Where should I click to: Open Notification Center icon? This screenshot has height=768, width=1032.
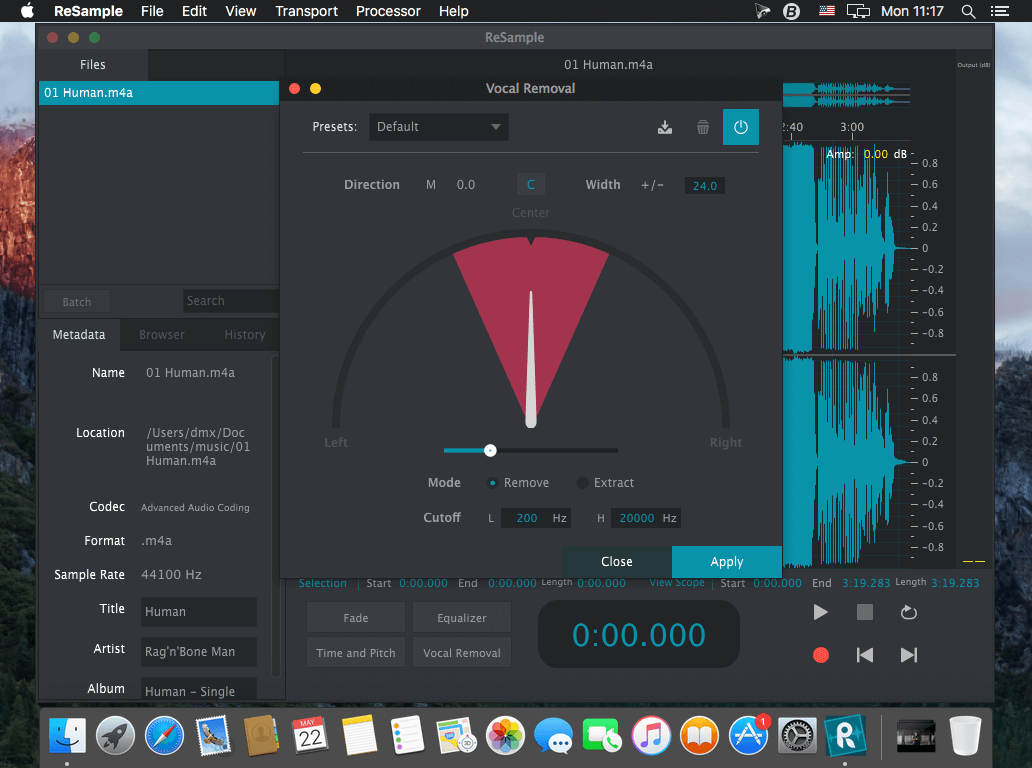(x=1000, y=11)
